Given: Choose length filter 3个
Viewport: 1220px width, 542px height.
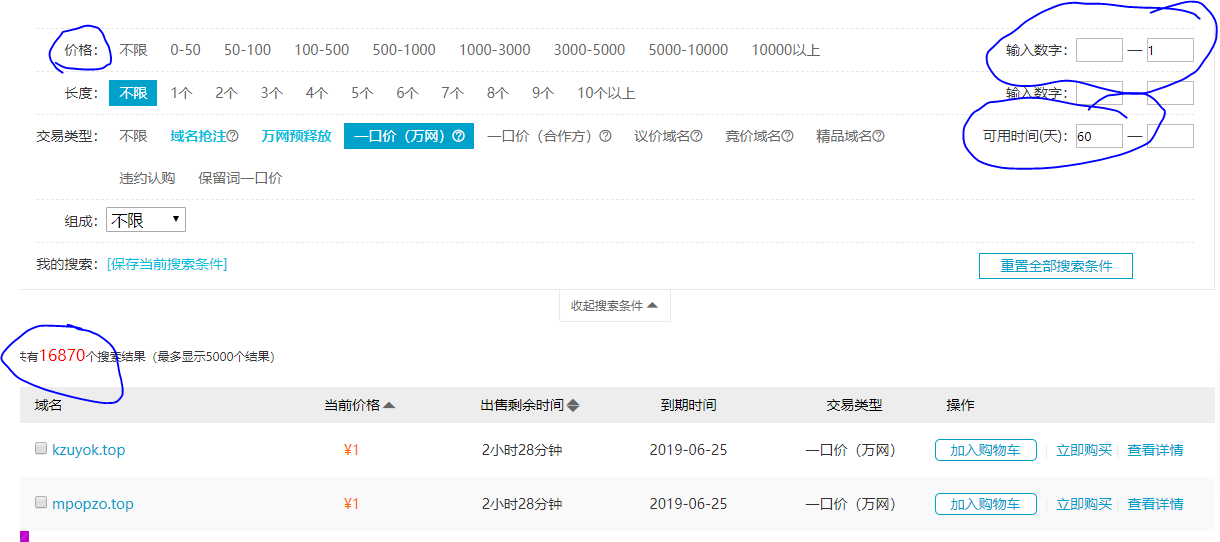Looking at the screenshot, I should coord(271,93).
